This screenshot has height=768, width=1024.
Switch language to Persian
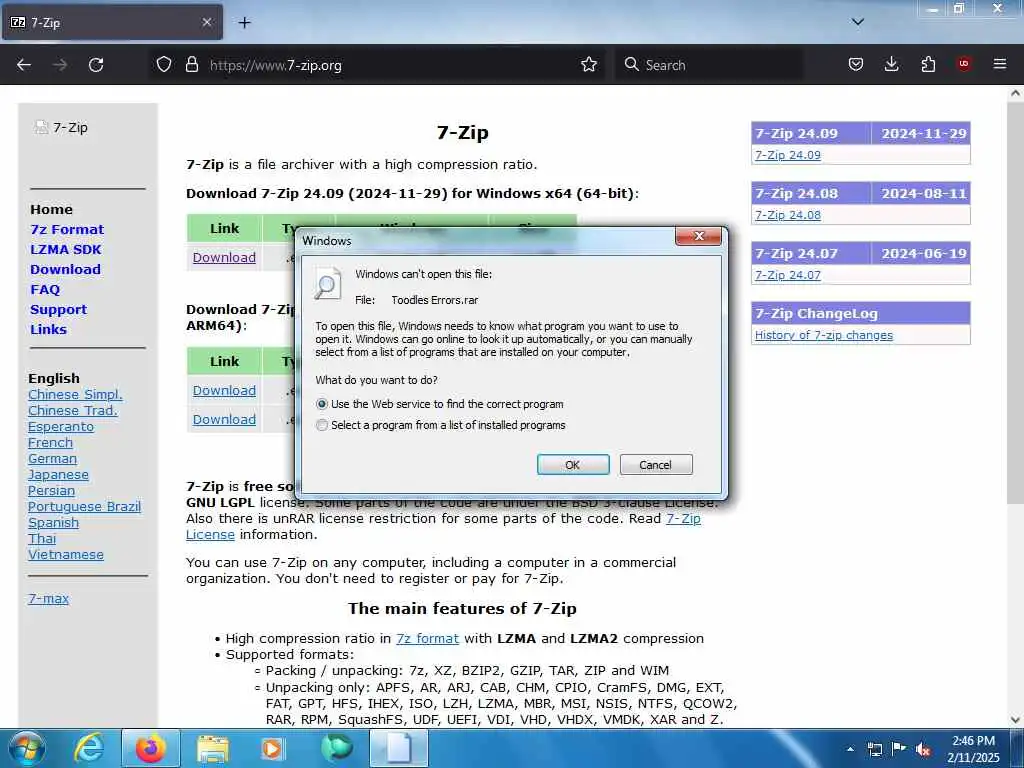(51, 490)
